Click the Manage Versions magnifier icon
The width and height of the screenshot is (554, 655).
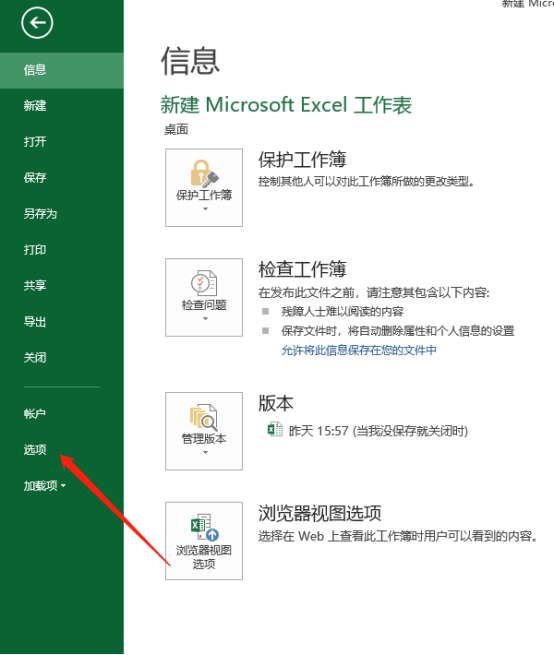point(204,417)
